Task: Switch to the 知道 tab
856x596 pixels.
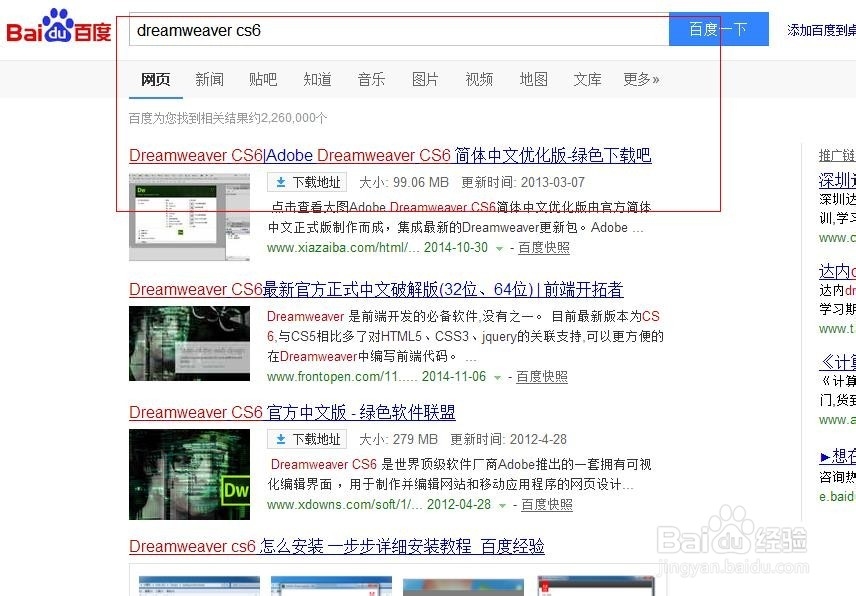Action: [317, 80]
